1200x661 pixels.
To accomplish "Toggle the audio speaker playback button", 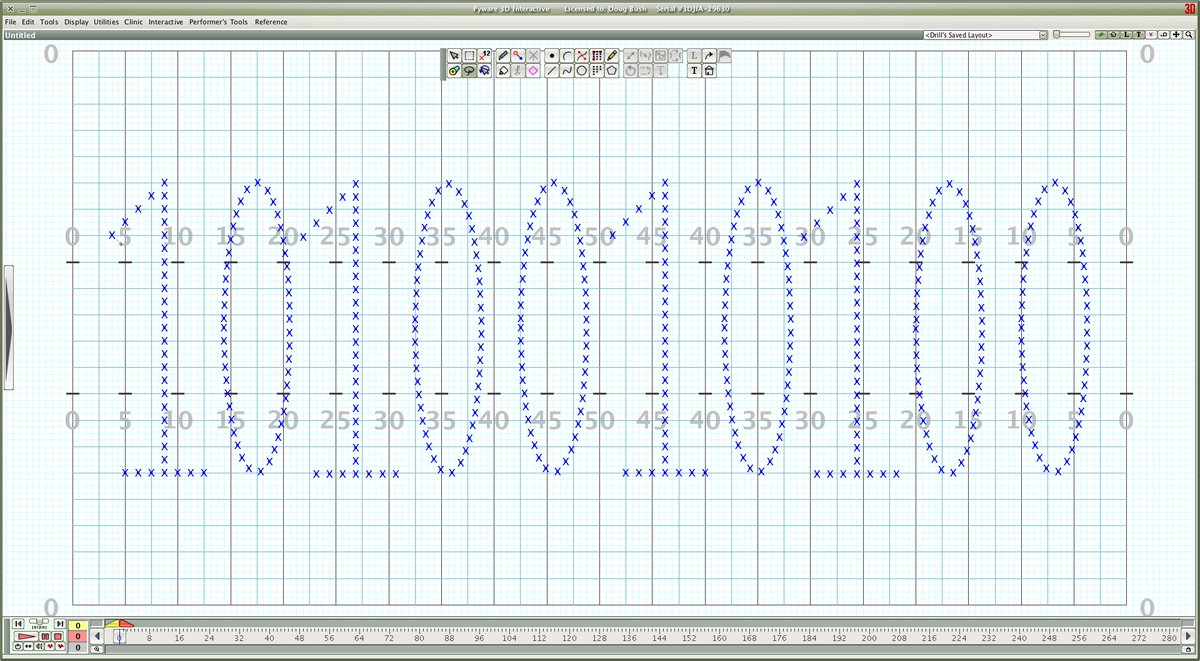I will (x=39, y=647).
